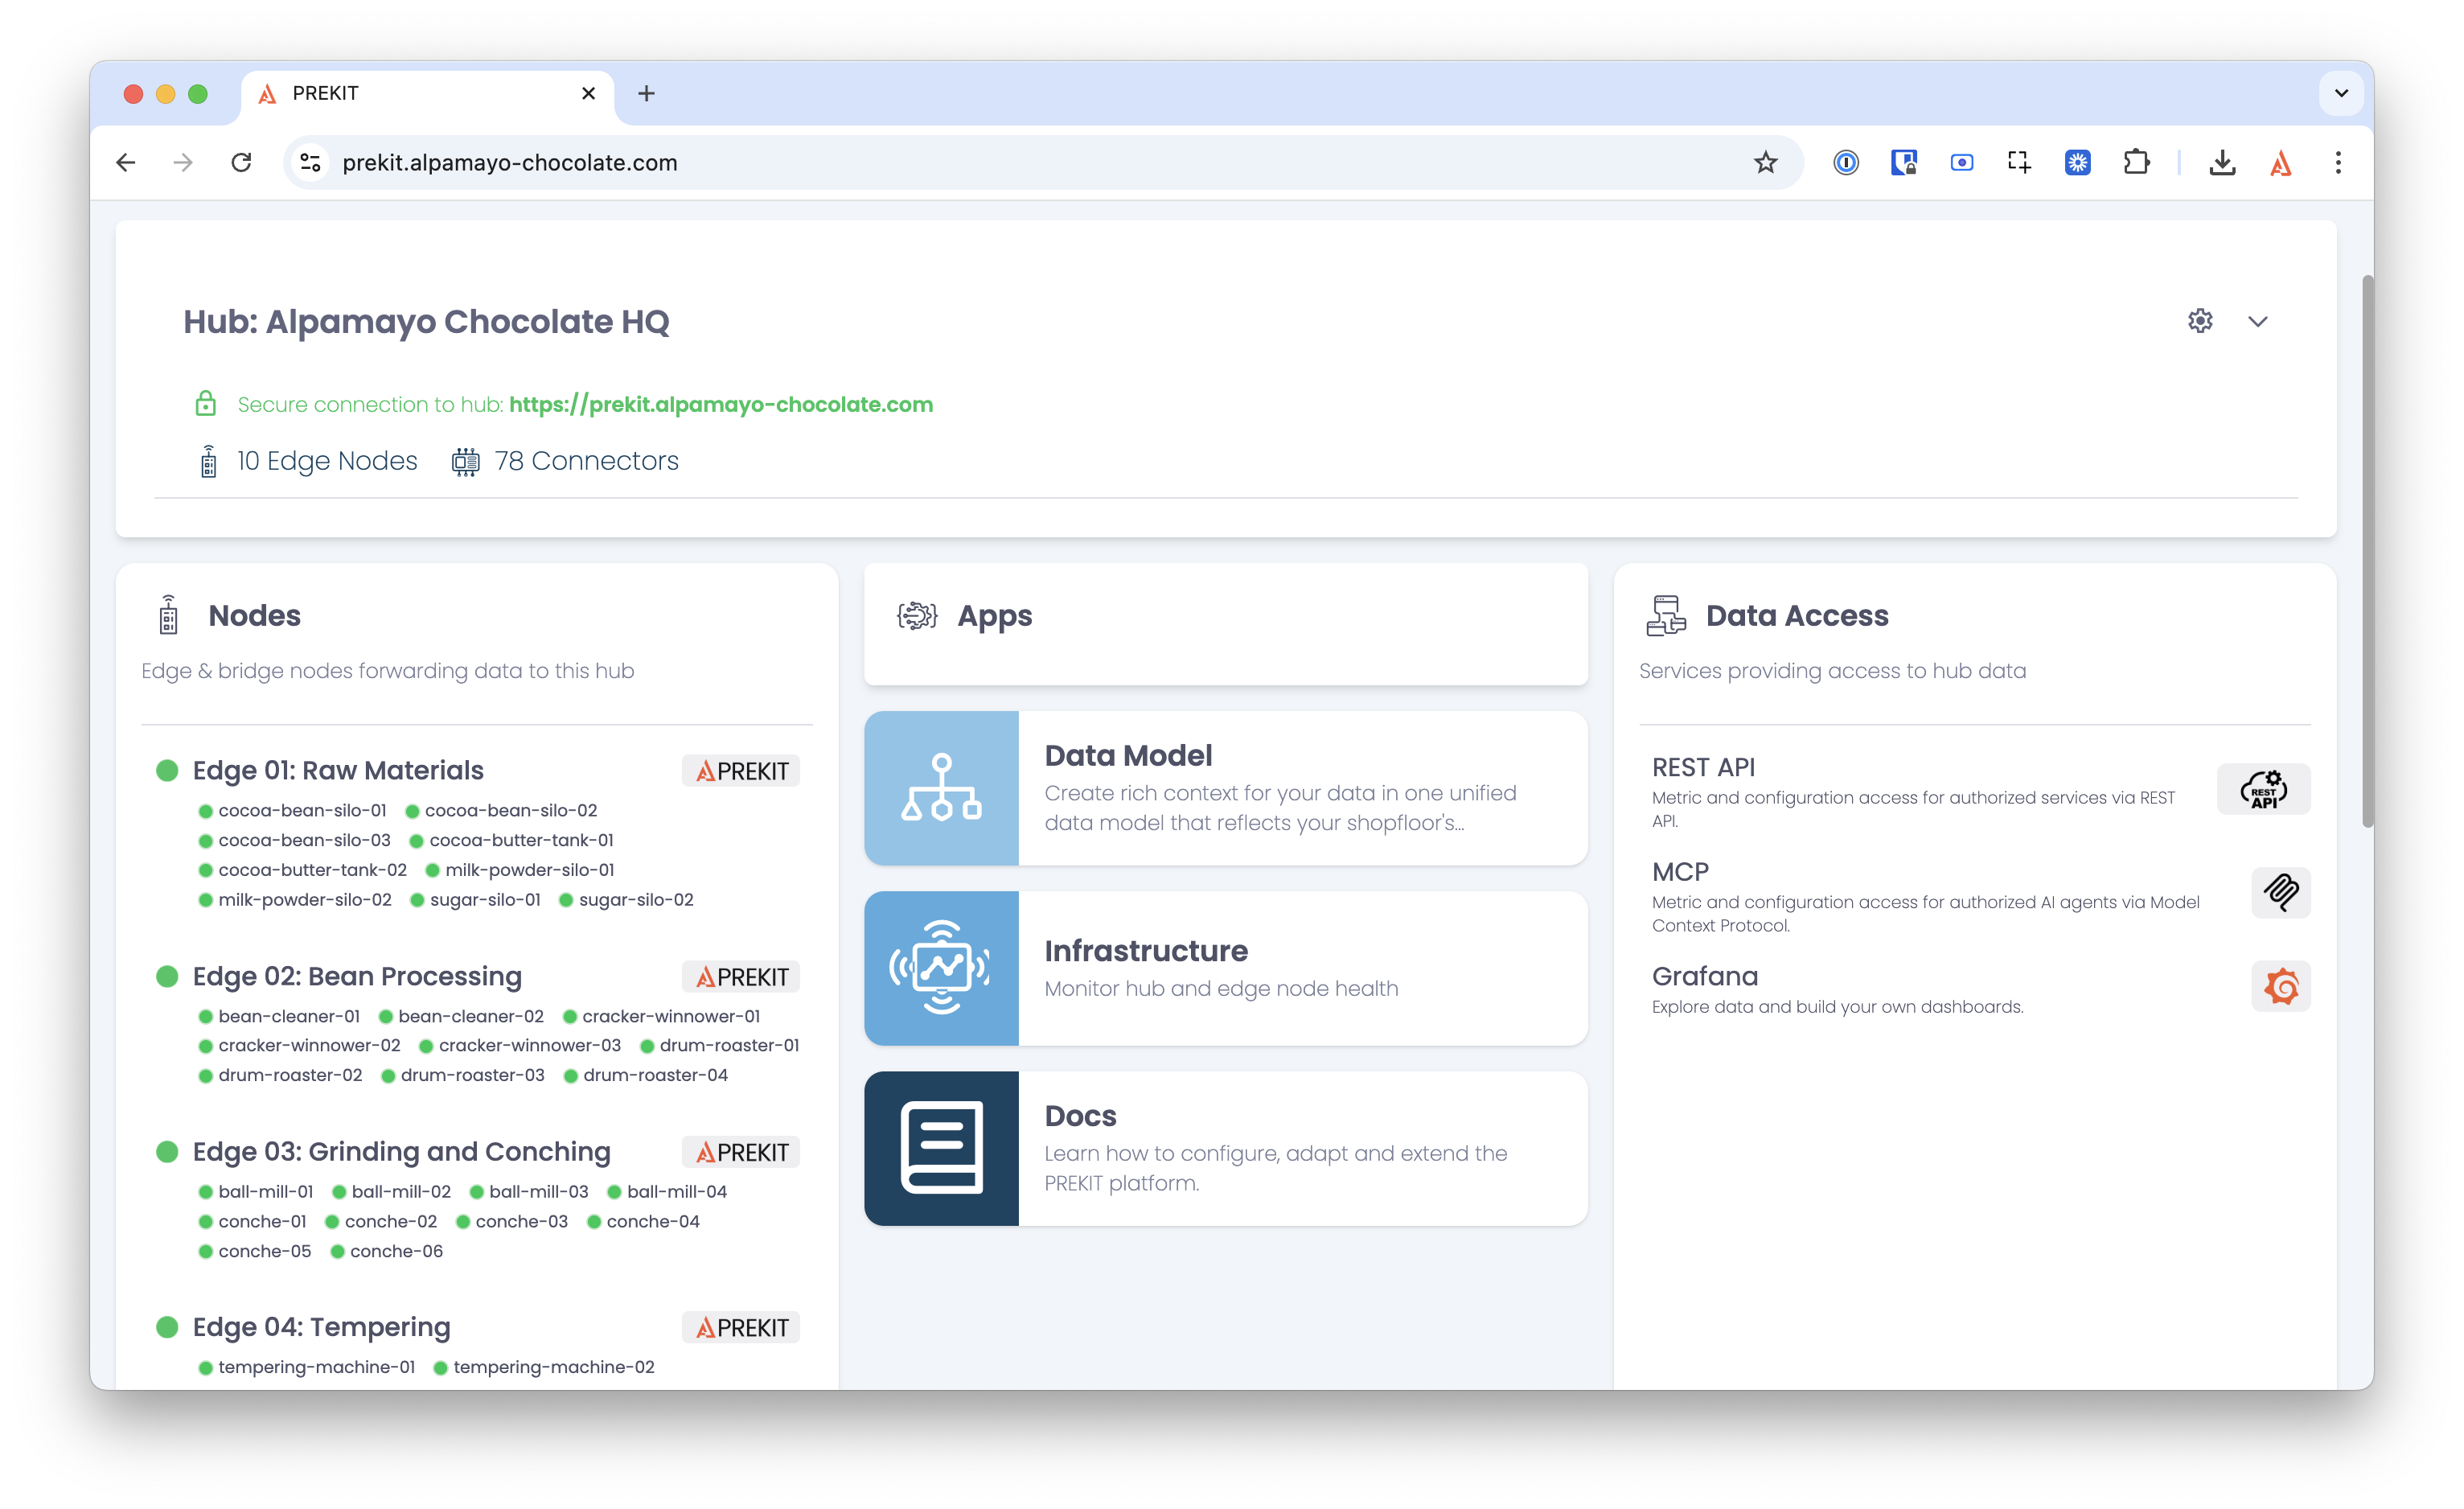
Task: Open Chrome's three-dot menu
Action: click(2338, 162)
